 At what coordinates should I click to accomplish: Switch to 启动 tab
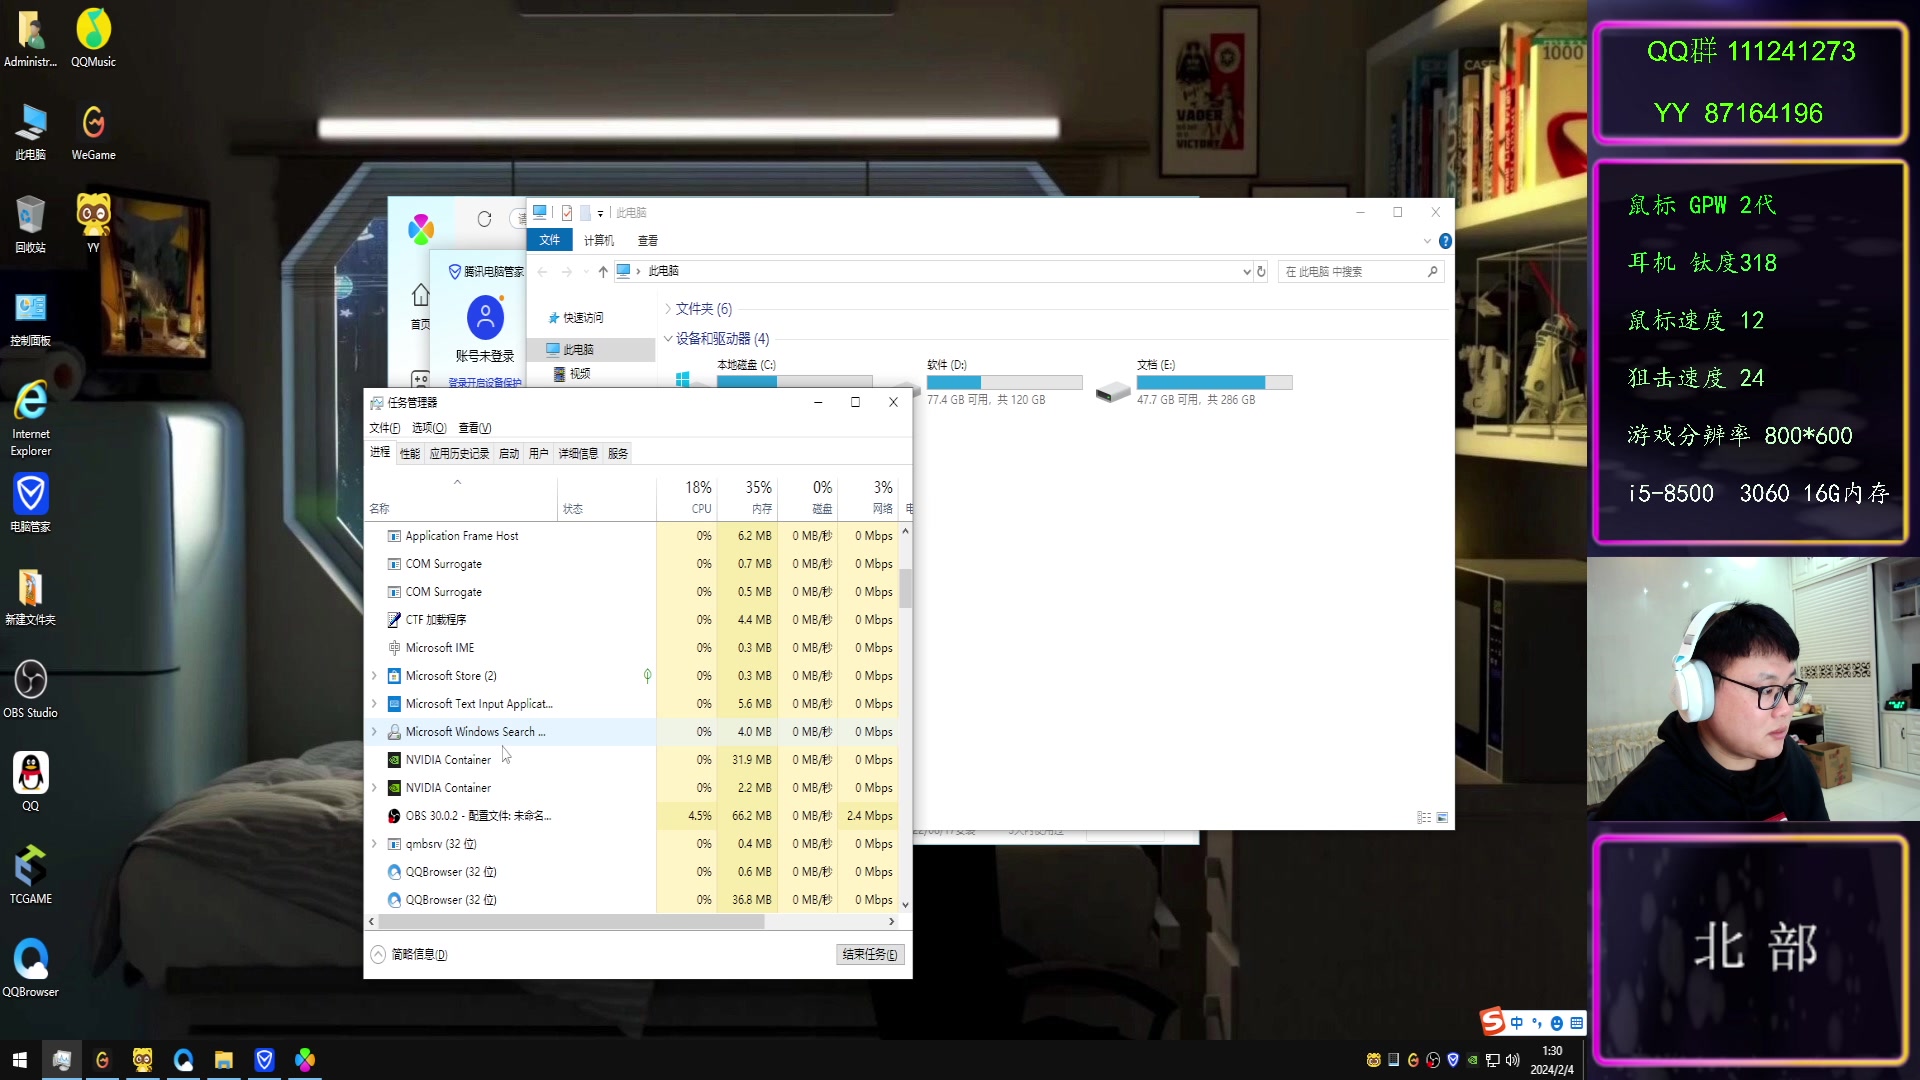click(x=509, y=454)
